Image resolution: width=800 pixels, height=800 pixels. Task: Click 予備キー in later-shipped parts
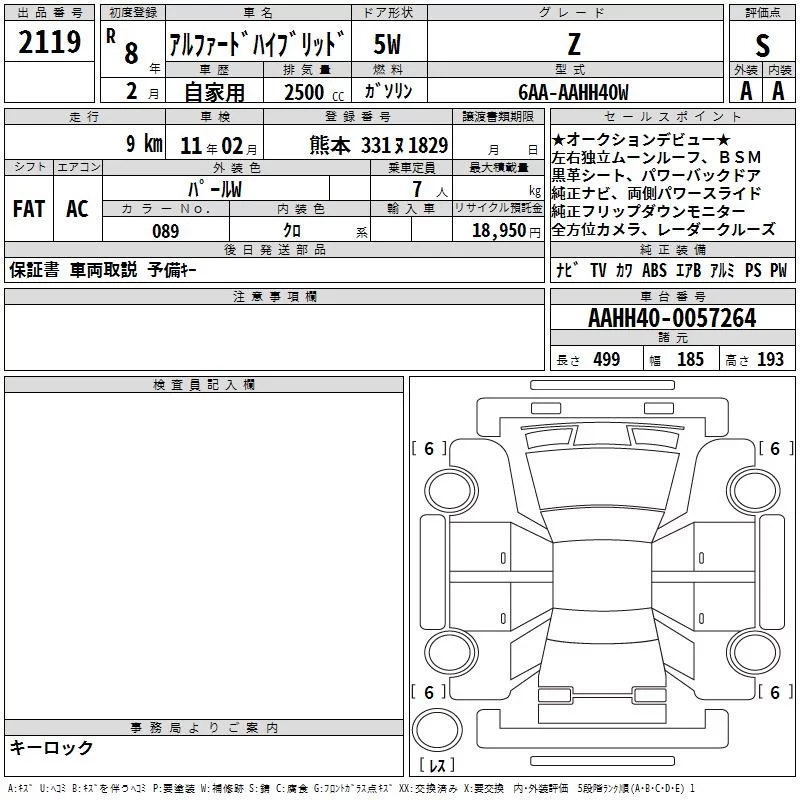tap(172, 269)
